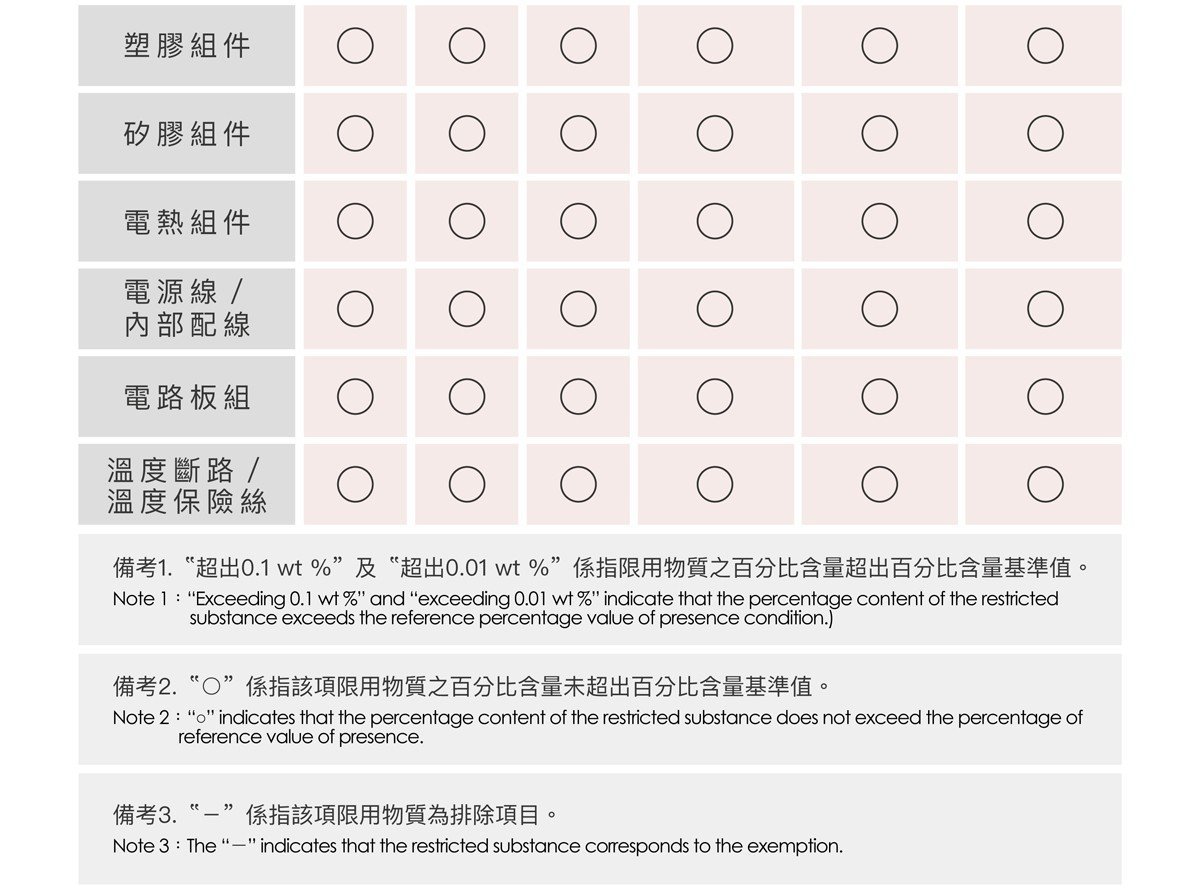Click the last circle in the 電熱組件 row

(1044, 222)
